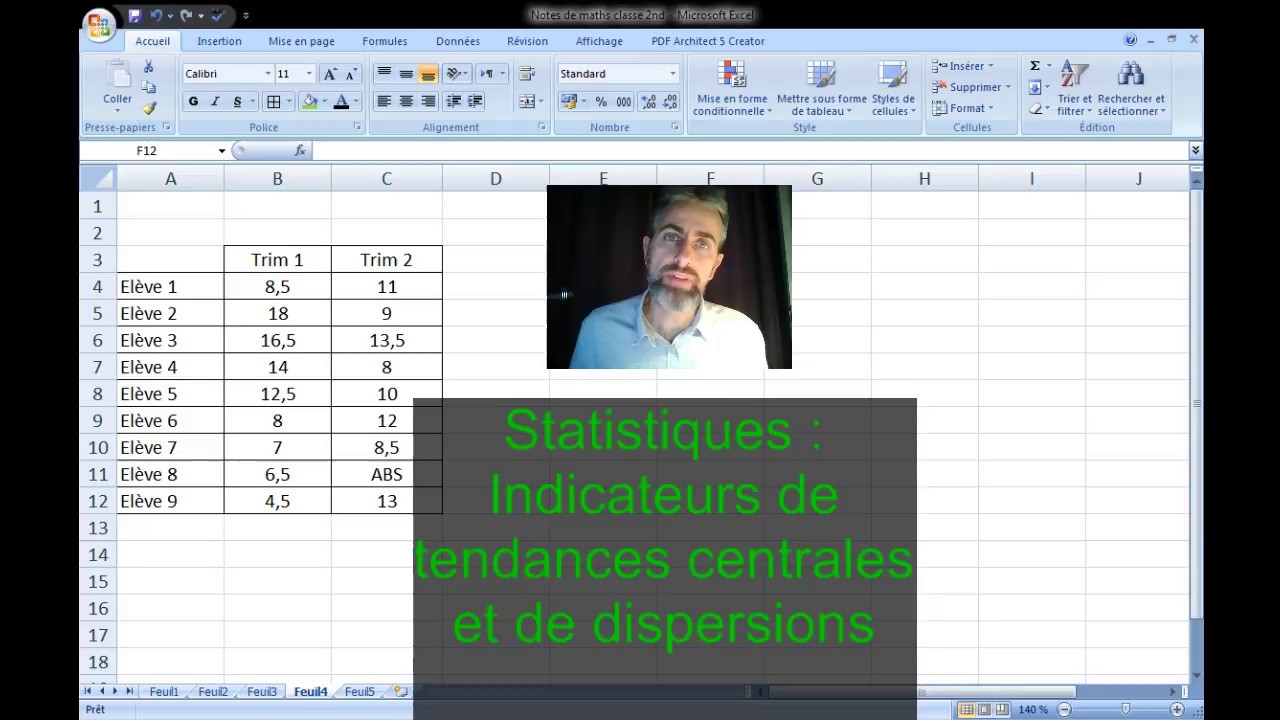Open the Mise en forme conditionnelle menu

732,89
